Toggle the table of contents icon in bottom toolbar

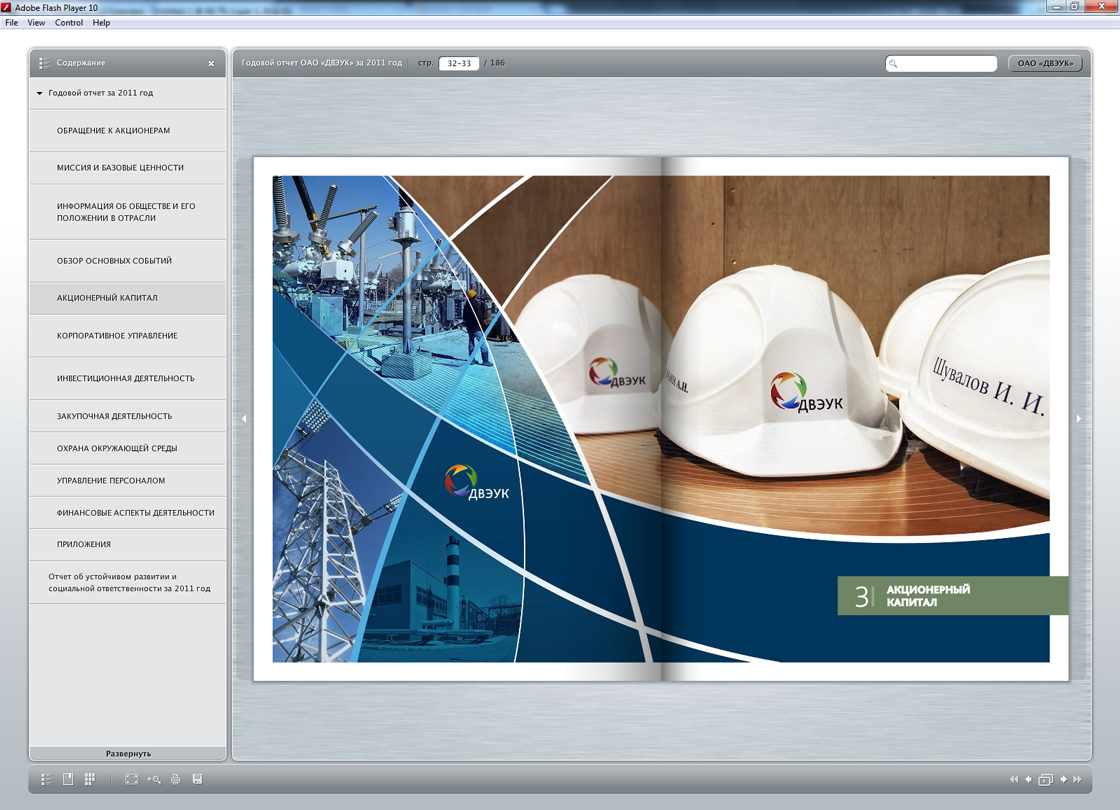[46, 779]
